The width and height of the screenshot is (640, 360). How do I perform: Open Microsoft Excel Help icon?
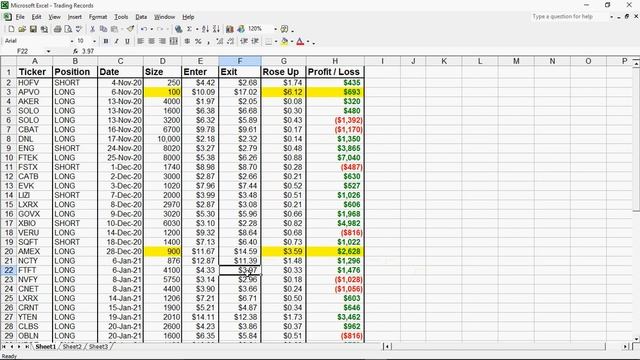pyautogui.click(x=284, y=29)
